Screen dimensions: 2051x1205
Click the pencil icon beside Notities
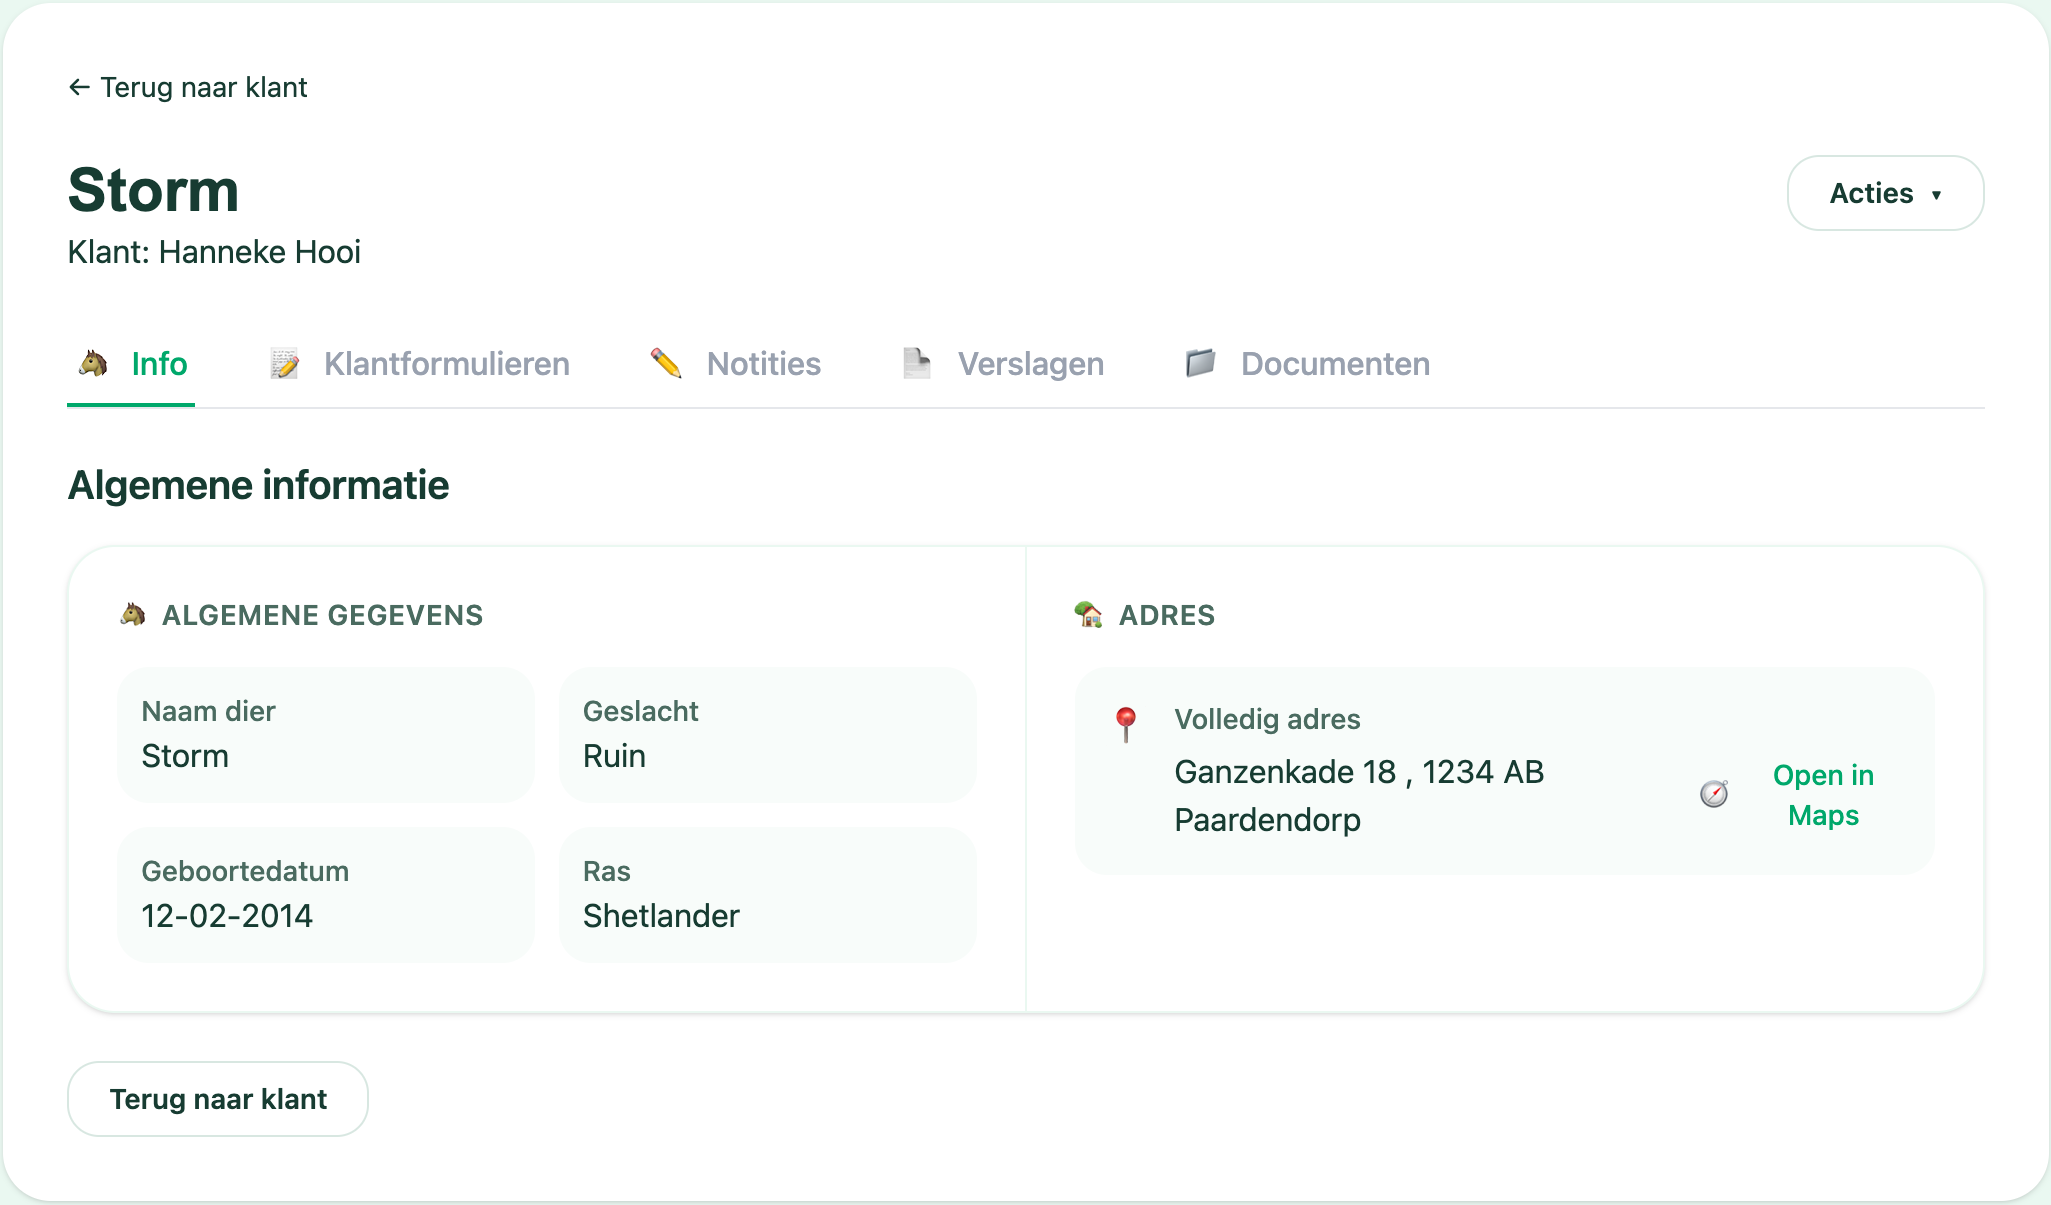pyautogui.click(x=666, y=363)
